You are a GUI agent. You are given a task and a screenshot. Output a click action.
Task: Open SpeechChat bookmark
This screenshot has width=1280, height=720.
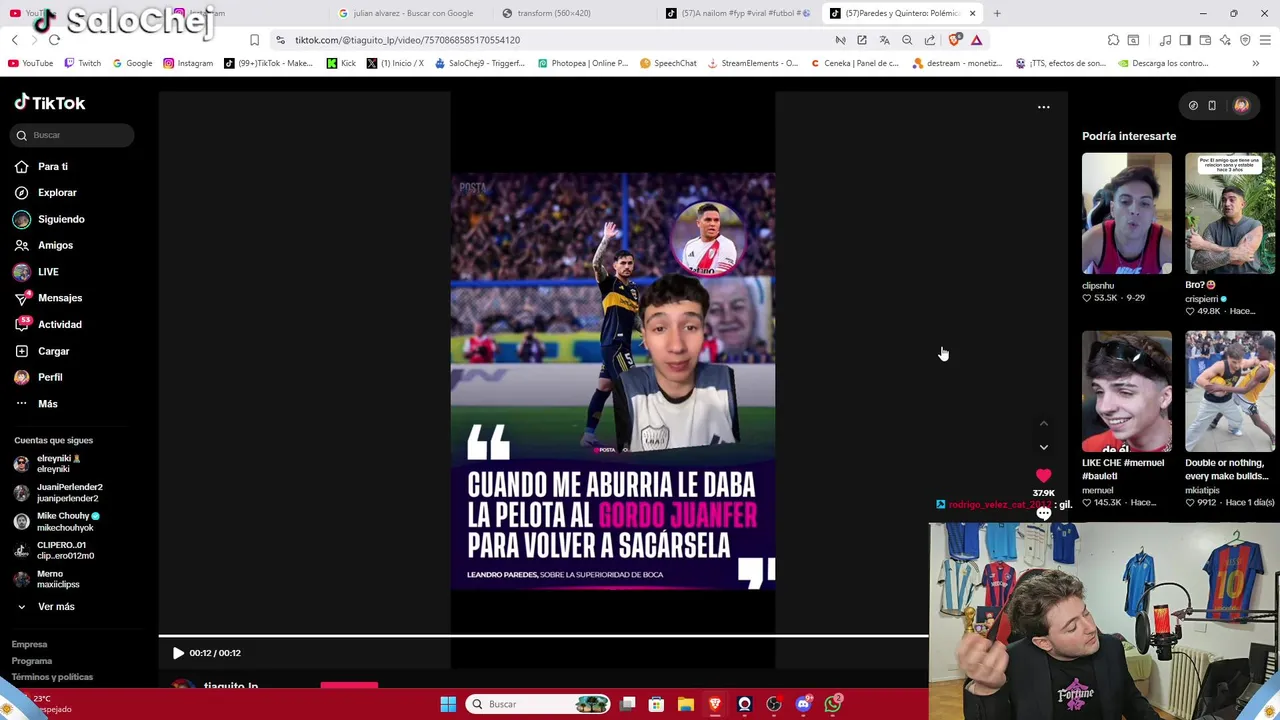click(x=668, y=63)
